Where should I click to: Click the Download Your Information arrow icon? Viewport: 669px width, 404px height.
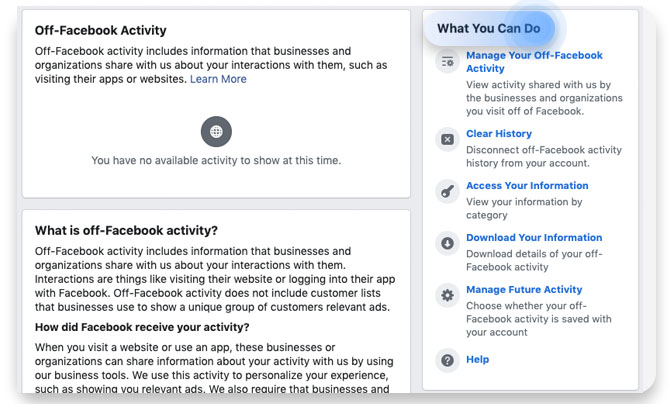pos(447,243)
